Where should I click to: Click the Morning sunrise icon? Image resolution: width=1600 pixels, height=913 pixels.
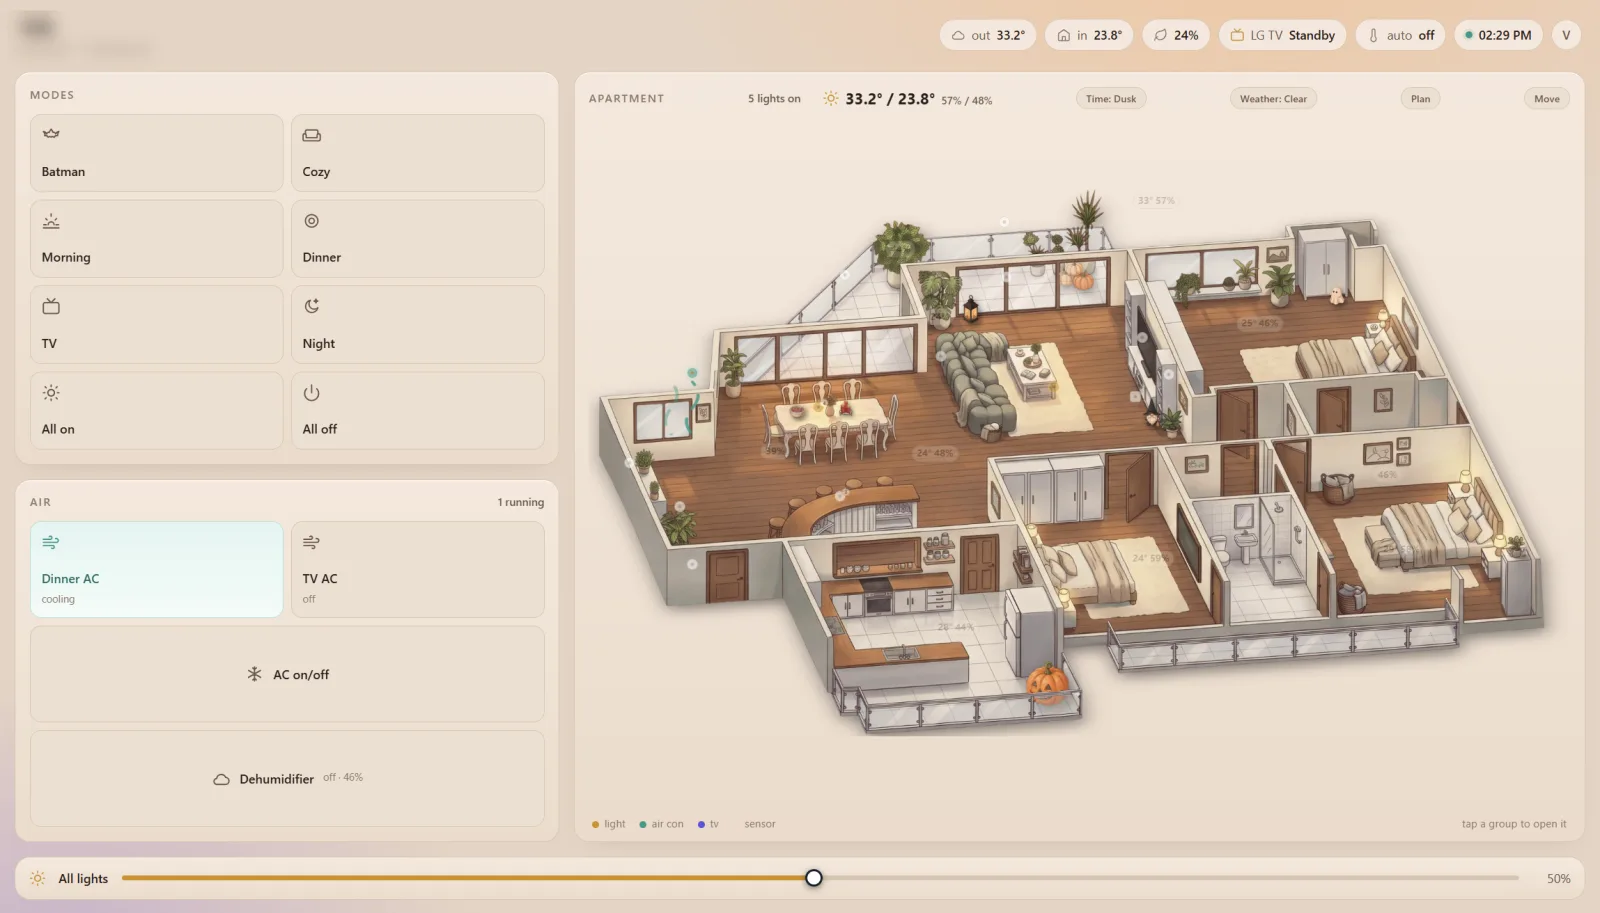[x=51, y=221]
